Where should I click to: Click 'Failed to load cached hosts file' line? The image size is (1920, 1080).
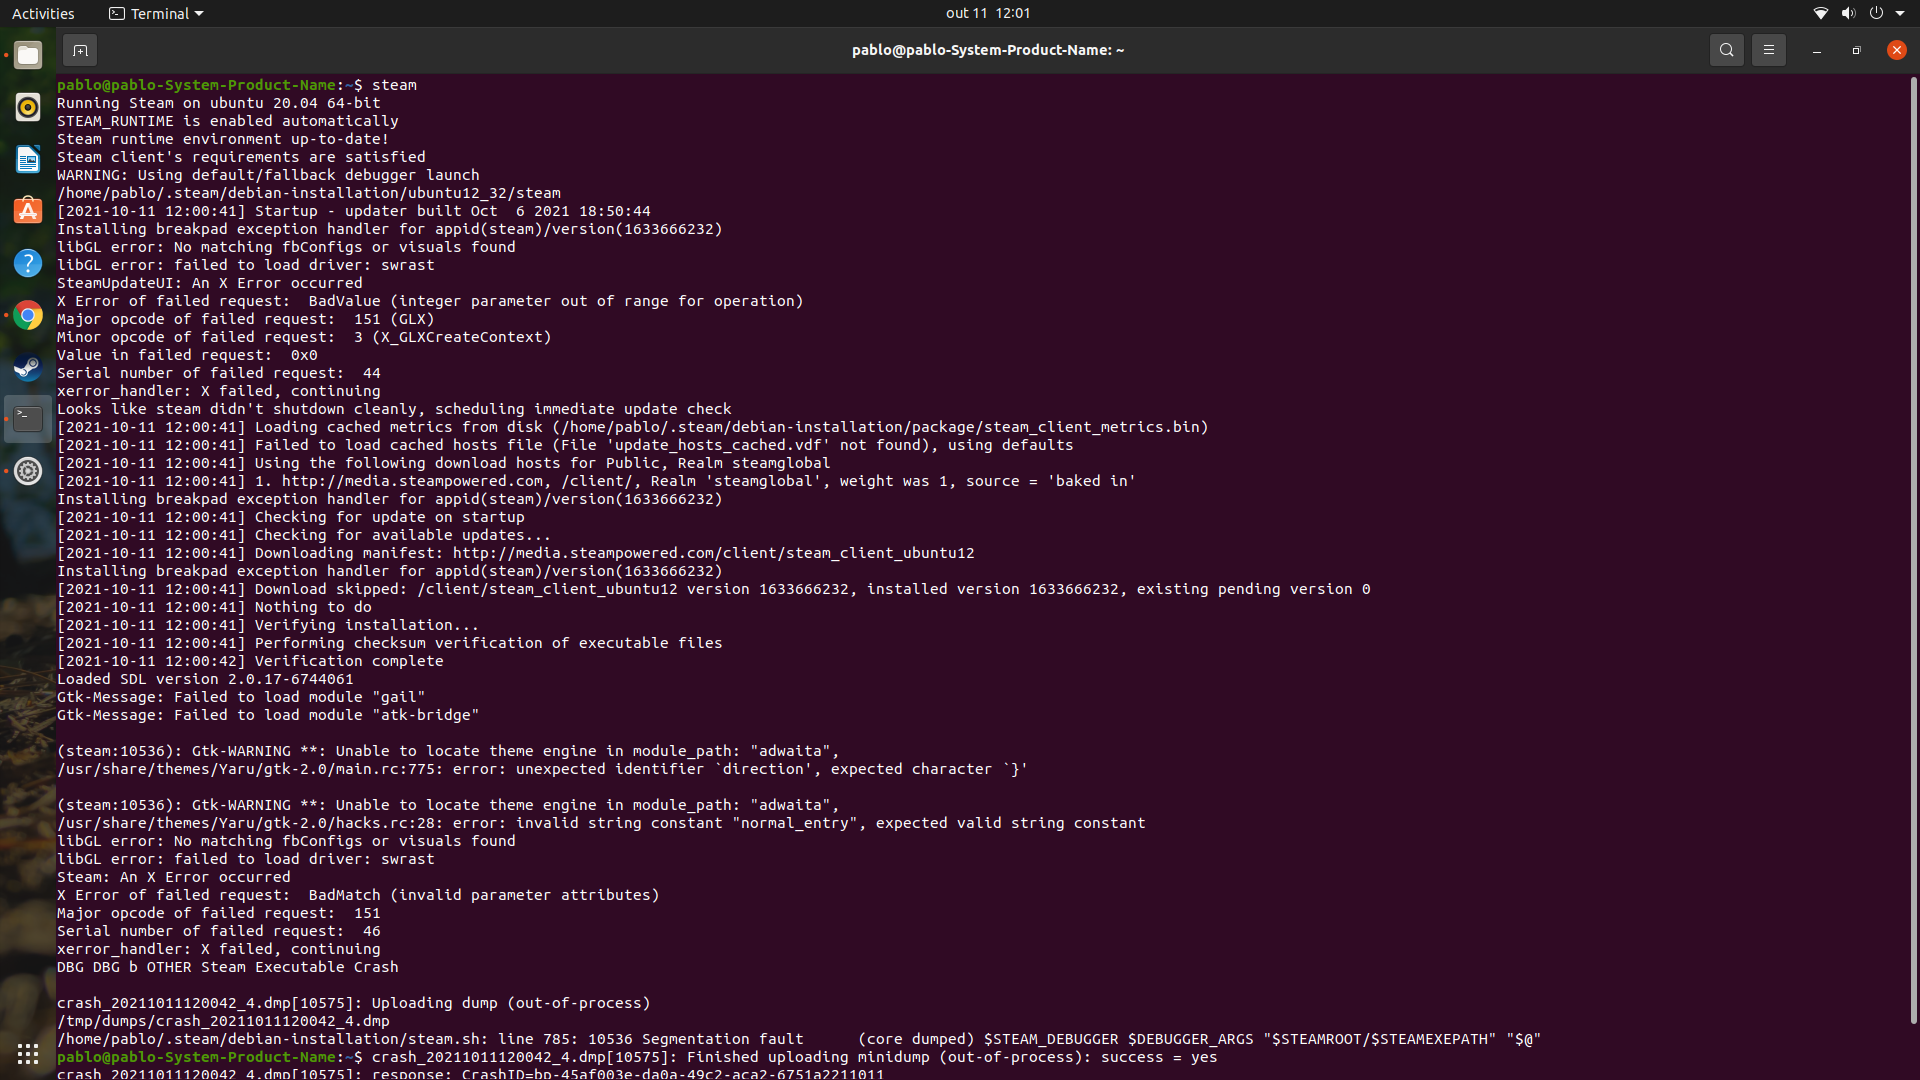tap(565, 445)
